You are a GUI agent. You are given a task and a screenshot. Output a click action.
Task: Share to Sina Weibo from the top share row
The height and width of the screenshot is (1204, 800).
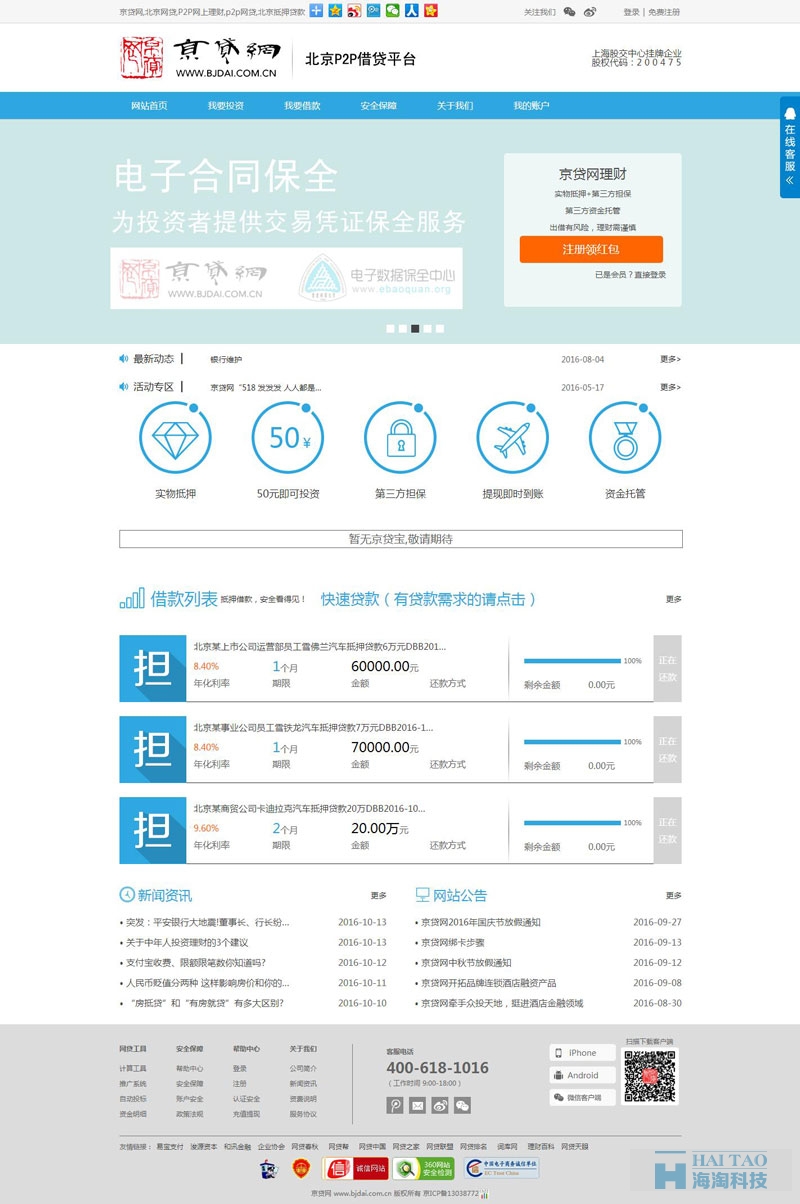[x=354, y=11]
